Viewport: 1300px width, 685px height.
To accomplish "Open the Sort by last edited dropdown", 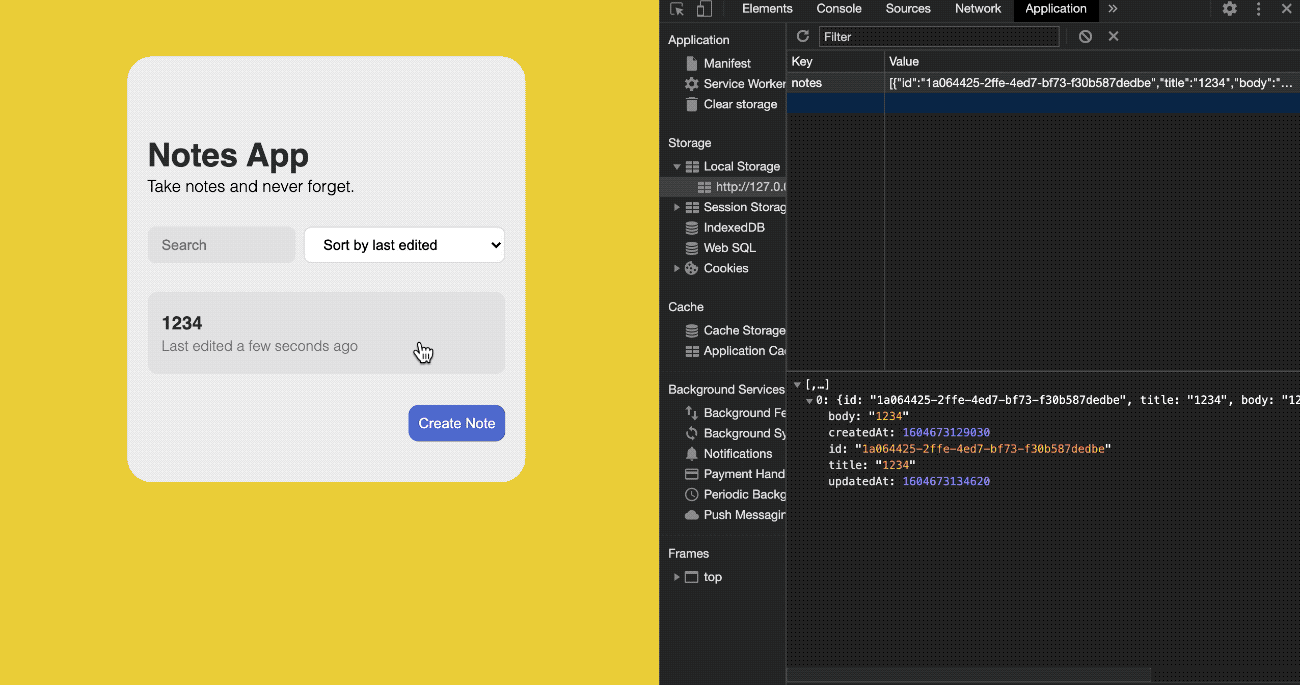I will pyautogui.click(x=404, y=245).
